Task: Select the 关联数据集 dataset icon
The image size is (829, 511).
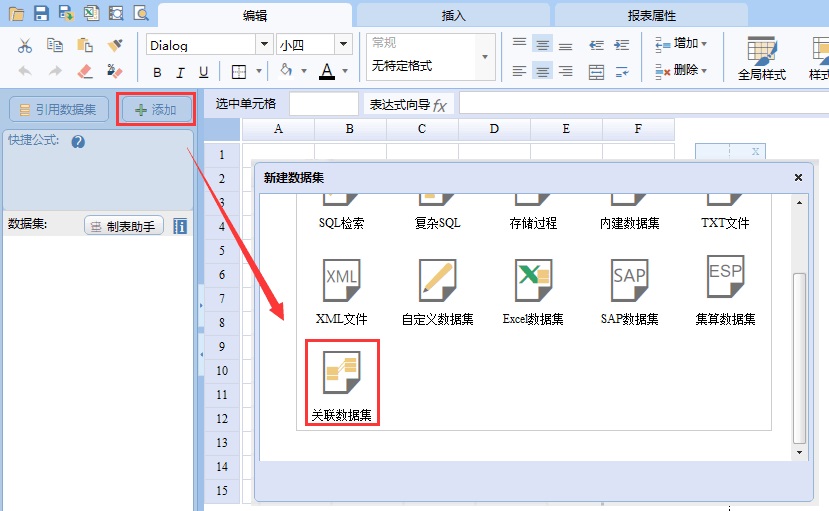Action: click(x=344, y=373)
